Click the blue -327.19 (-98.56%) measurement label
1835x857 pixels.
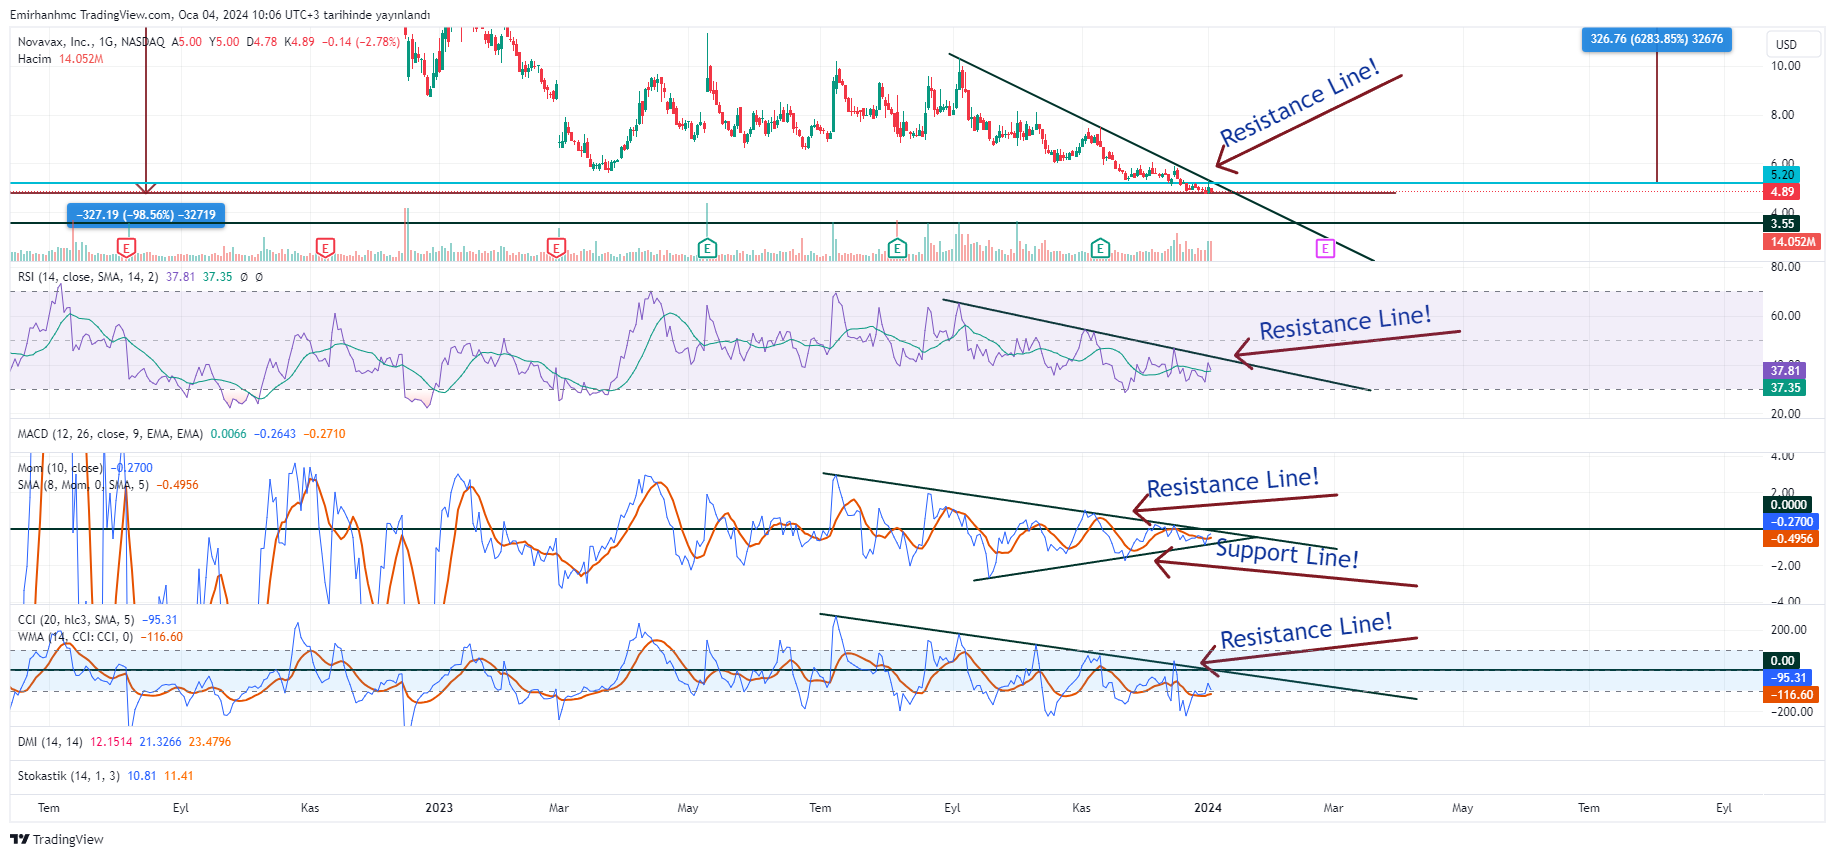click(146, 215)
